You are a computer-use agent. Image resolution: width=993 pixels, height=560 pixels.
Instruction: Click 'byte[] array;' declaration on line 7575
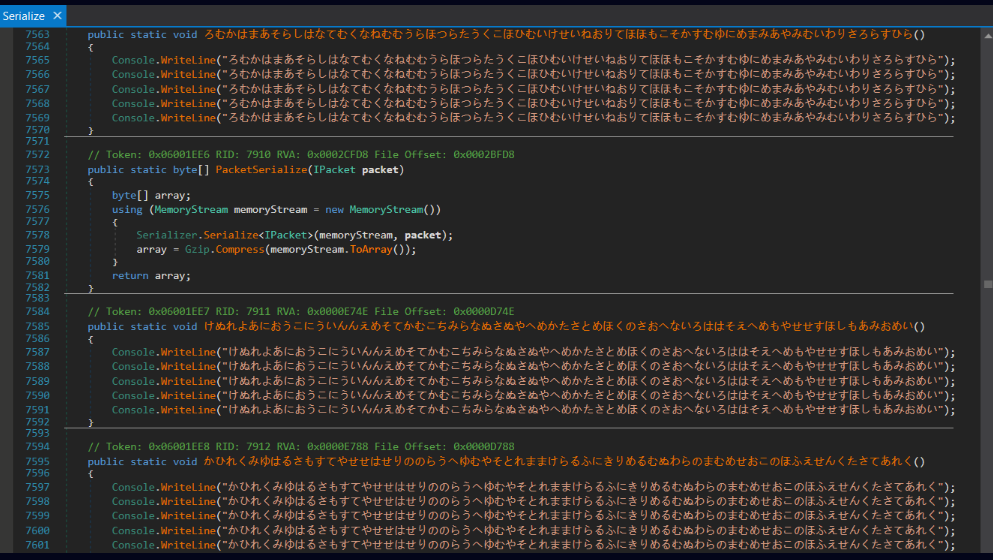151,196
